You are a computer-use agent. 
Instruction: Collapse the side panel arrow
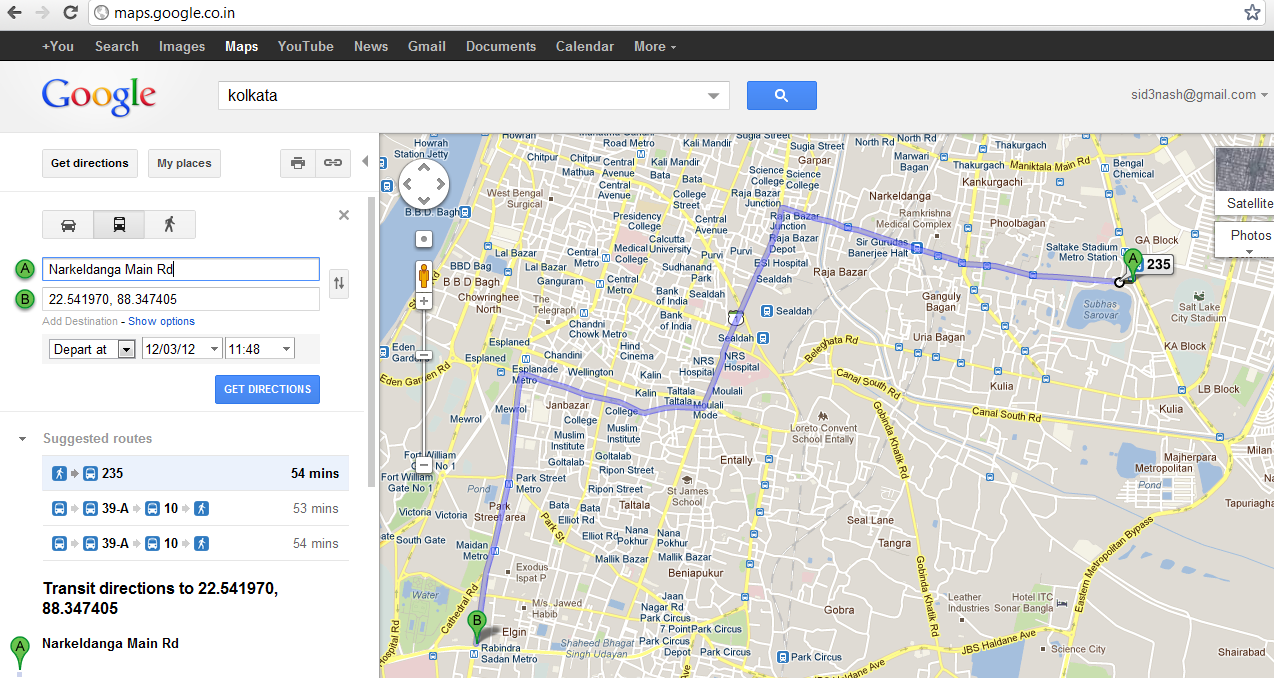(365, 162)
